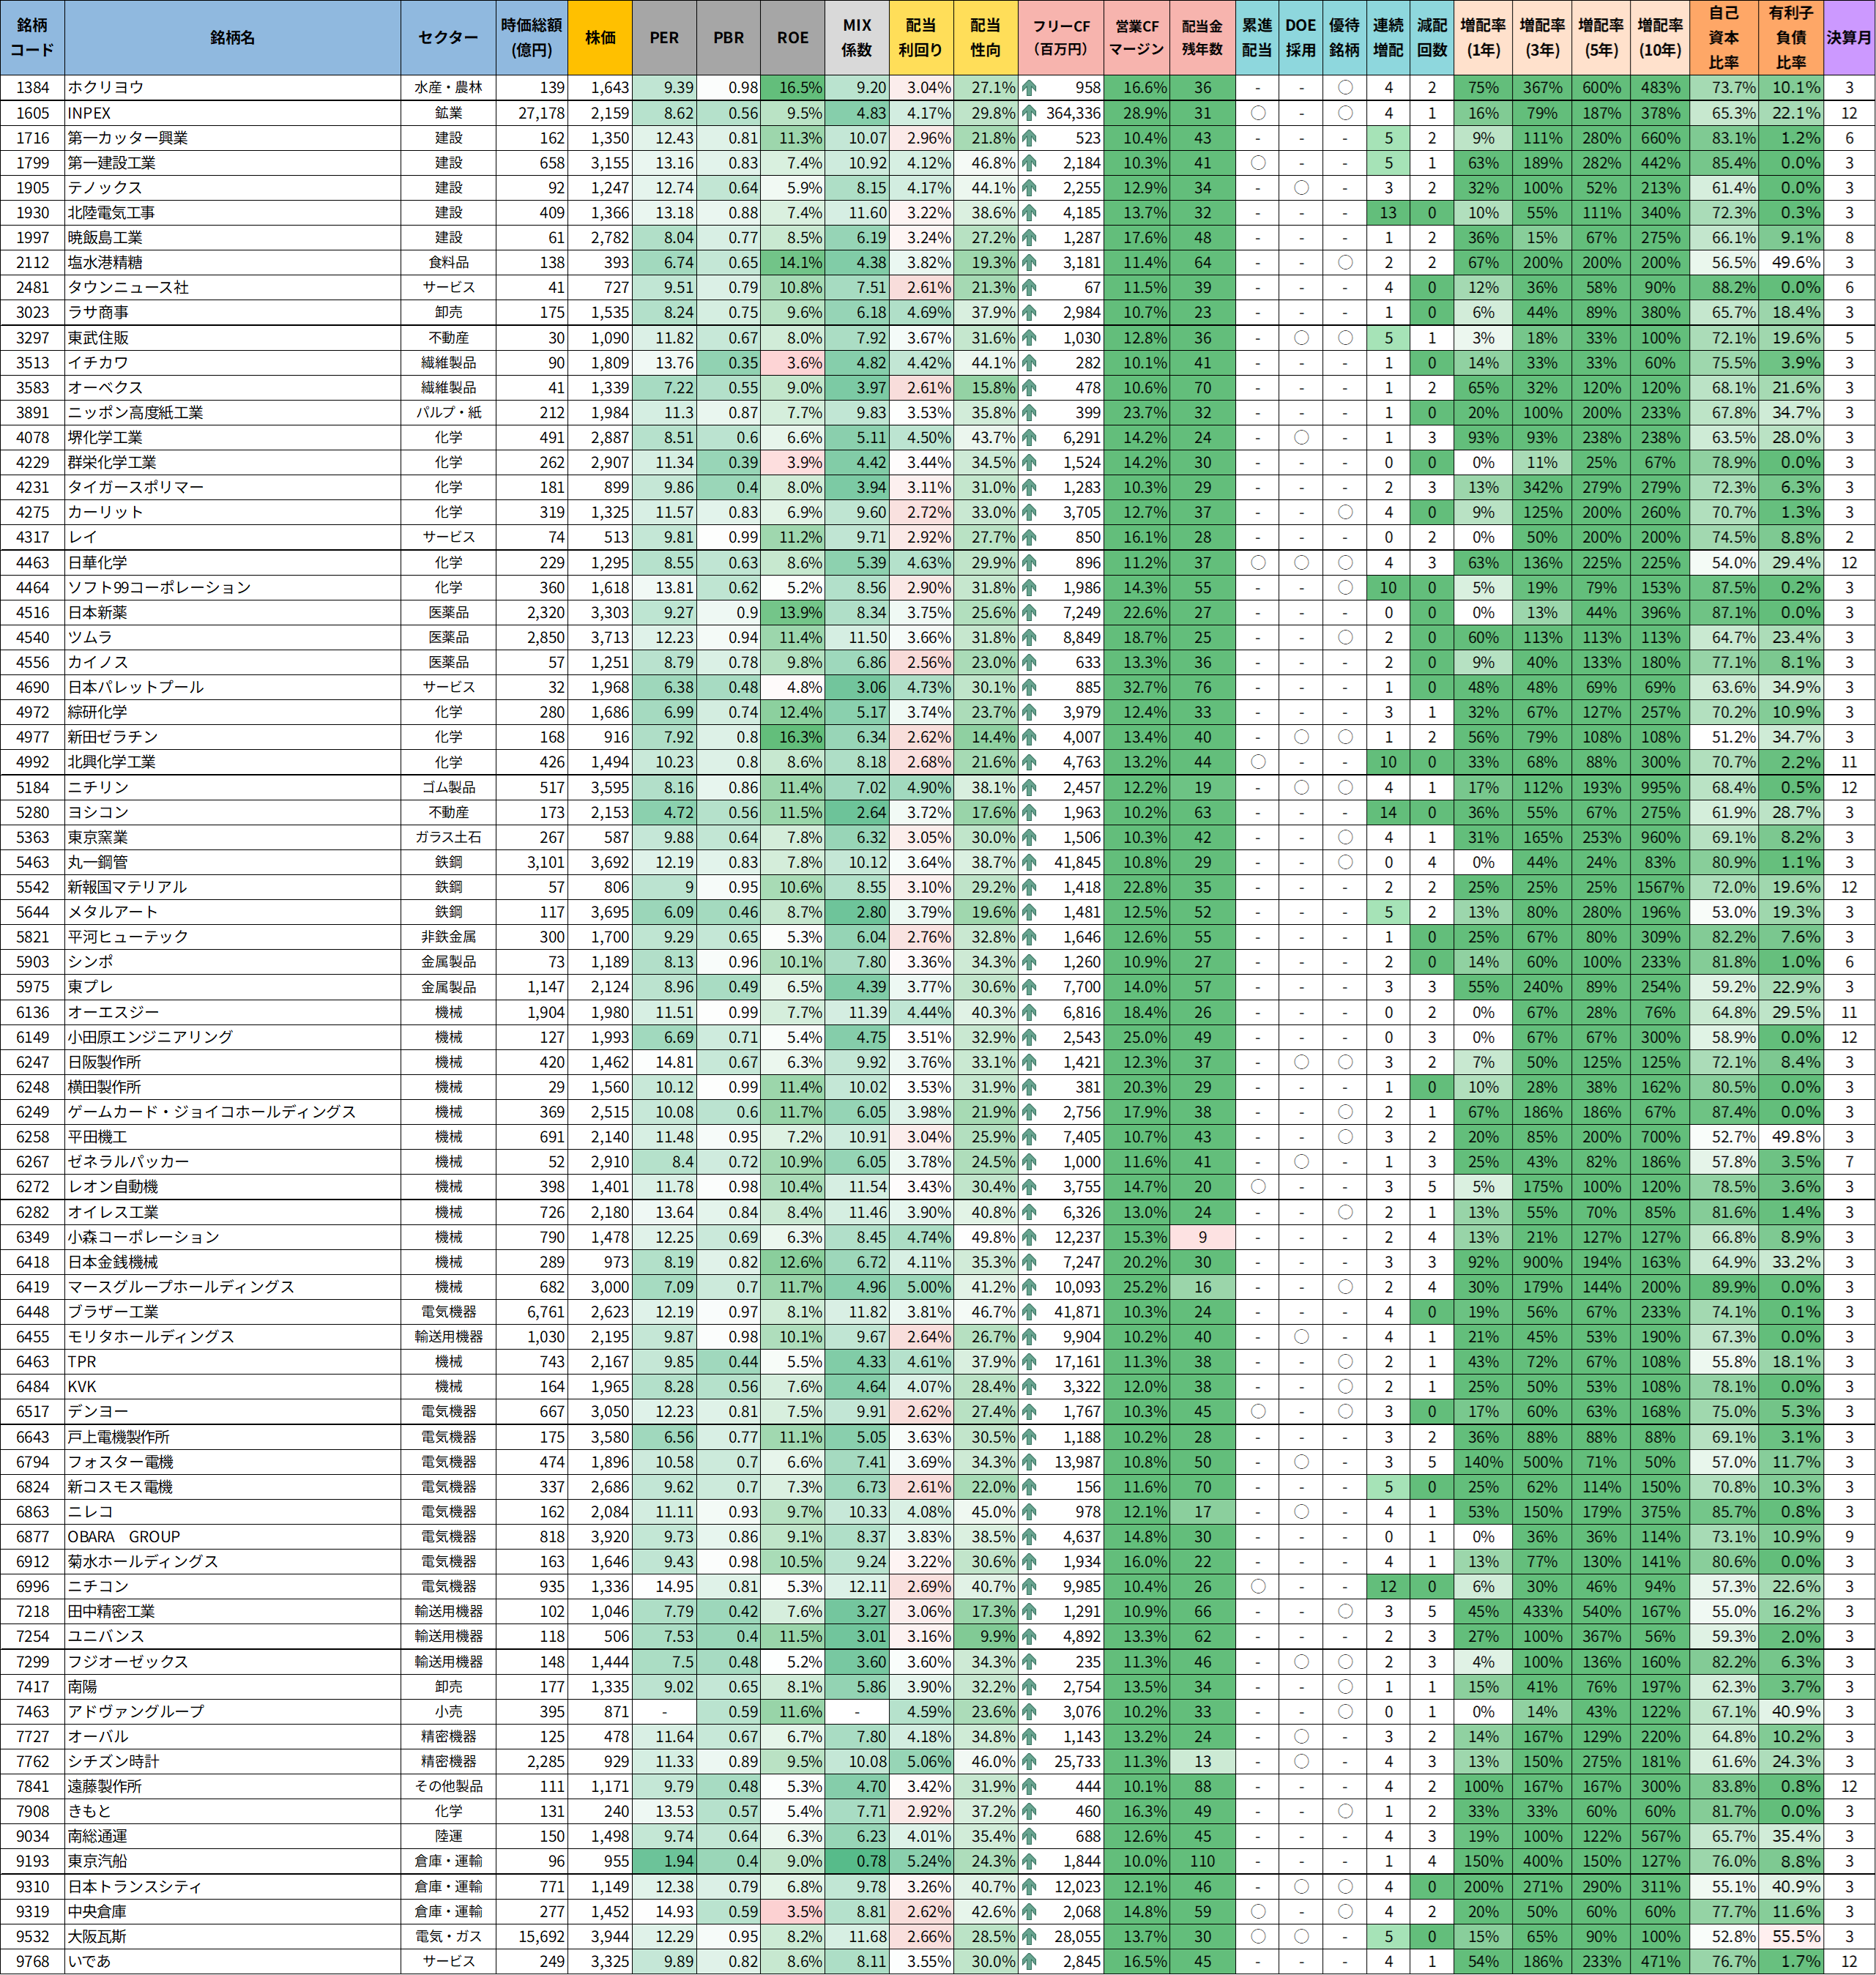
Task: Click the 配当金残年数 column header
Action: [1202, 38]
